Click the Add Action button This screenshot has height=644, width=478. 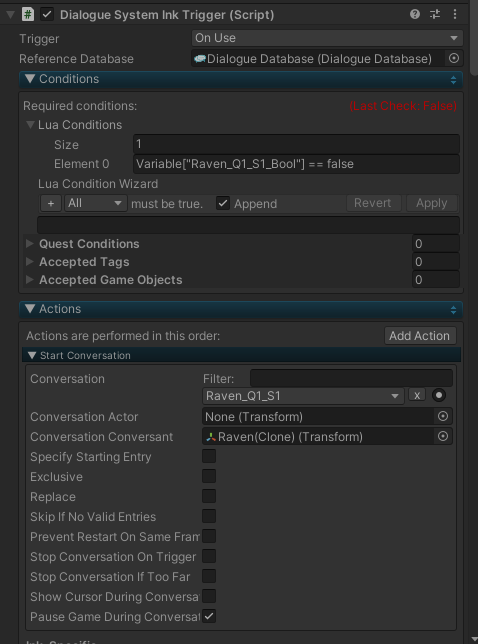pos(420,336)
